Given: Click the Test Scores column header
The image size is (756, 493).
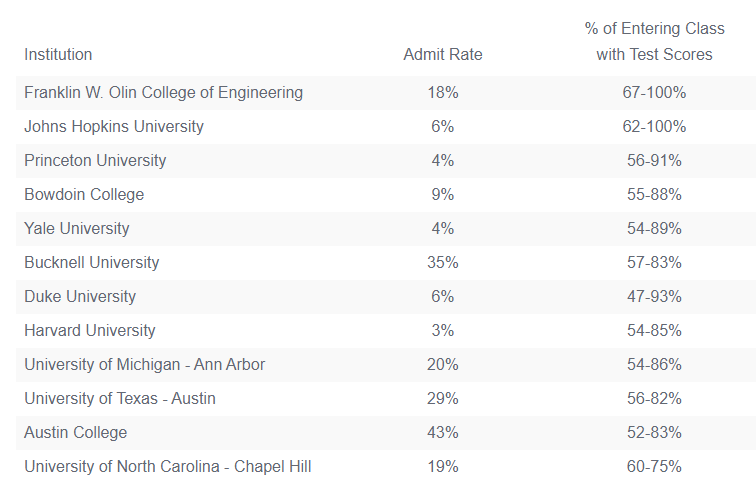Looking at the screenshot, I should 654,42.
